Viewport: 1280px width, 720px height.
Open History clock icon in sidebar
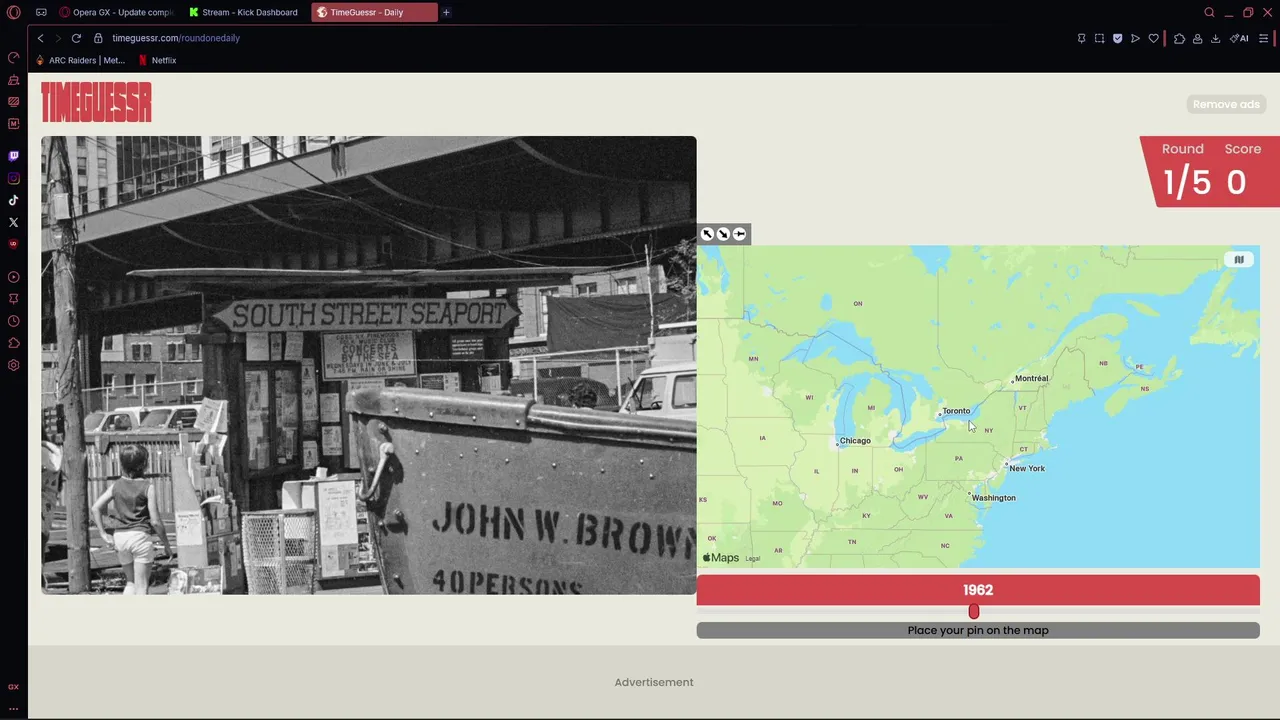coord(13,321)
